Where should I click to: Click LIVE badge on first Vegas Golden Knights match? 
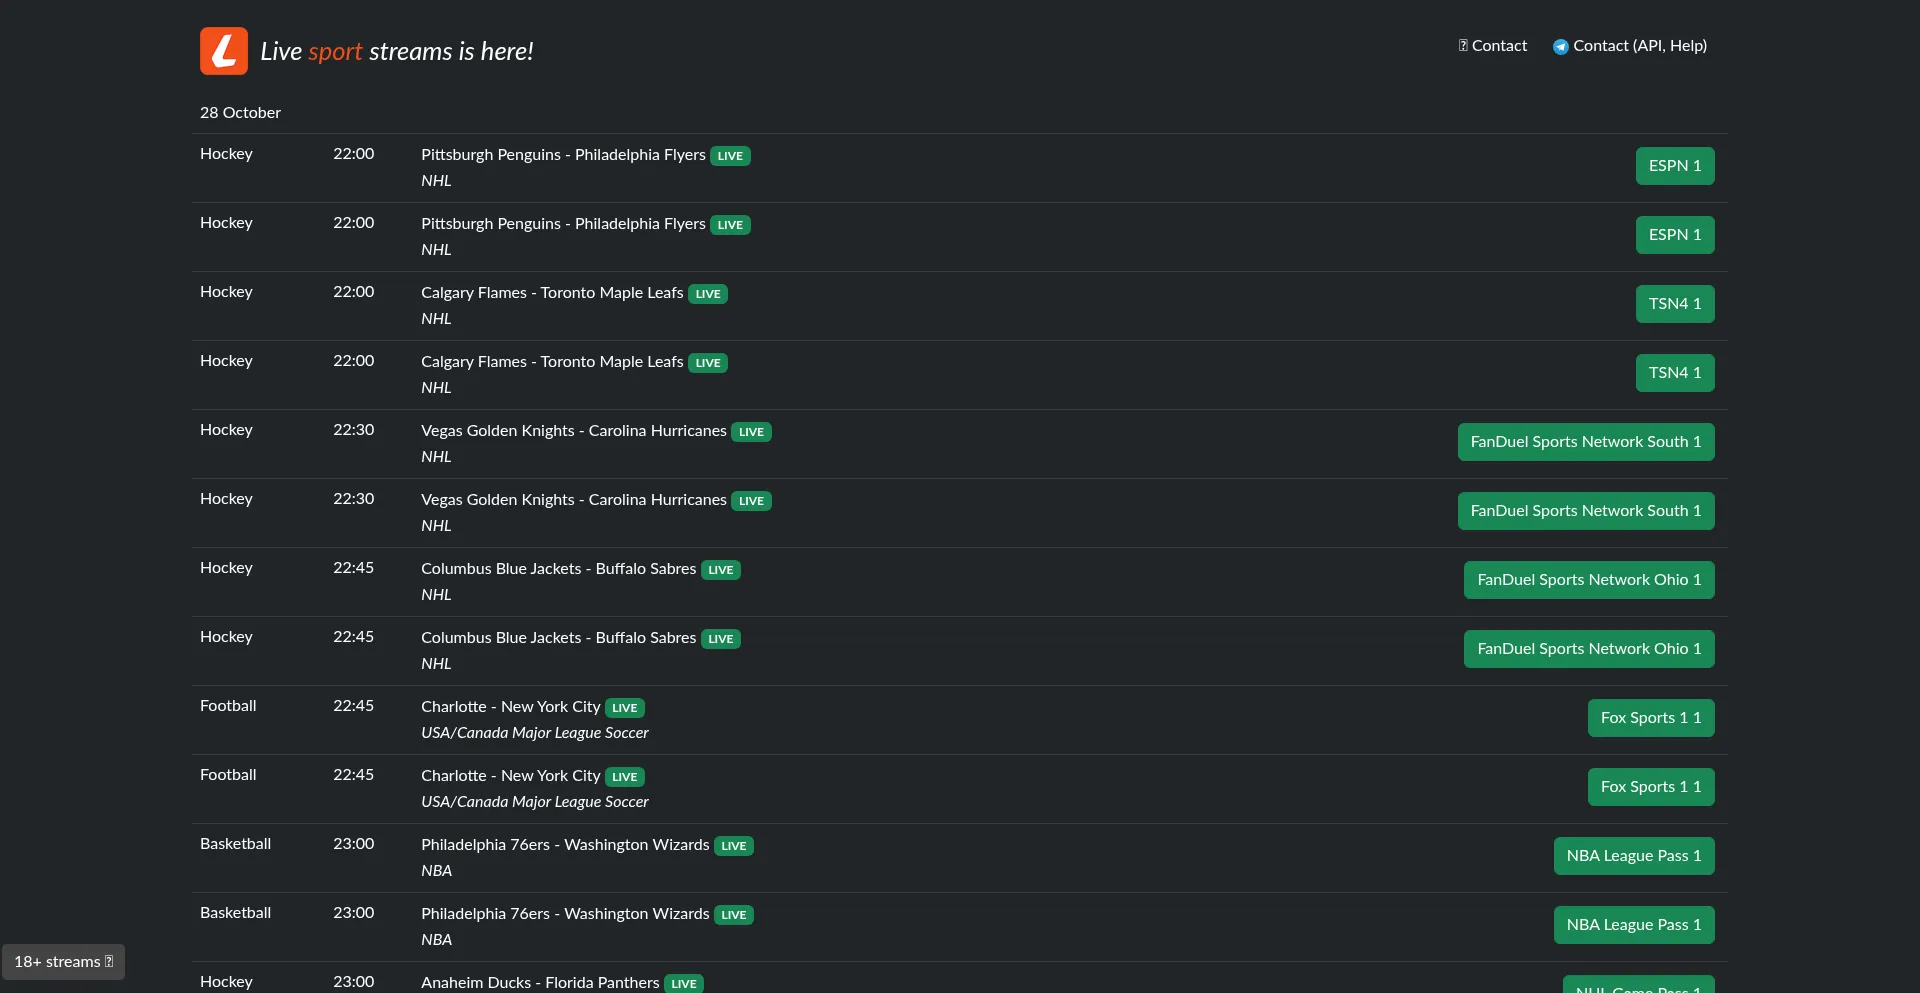[751, 432]
